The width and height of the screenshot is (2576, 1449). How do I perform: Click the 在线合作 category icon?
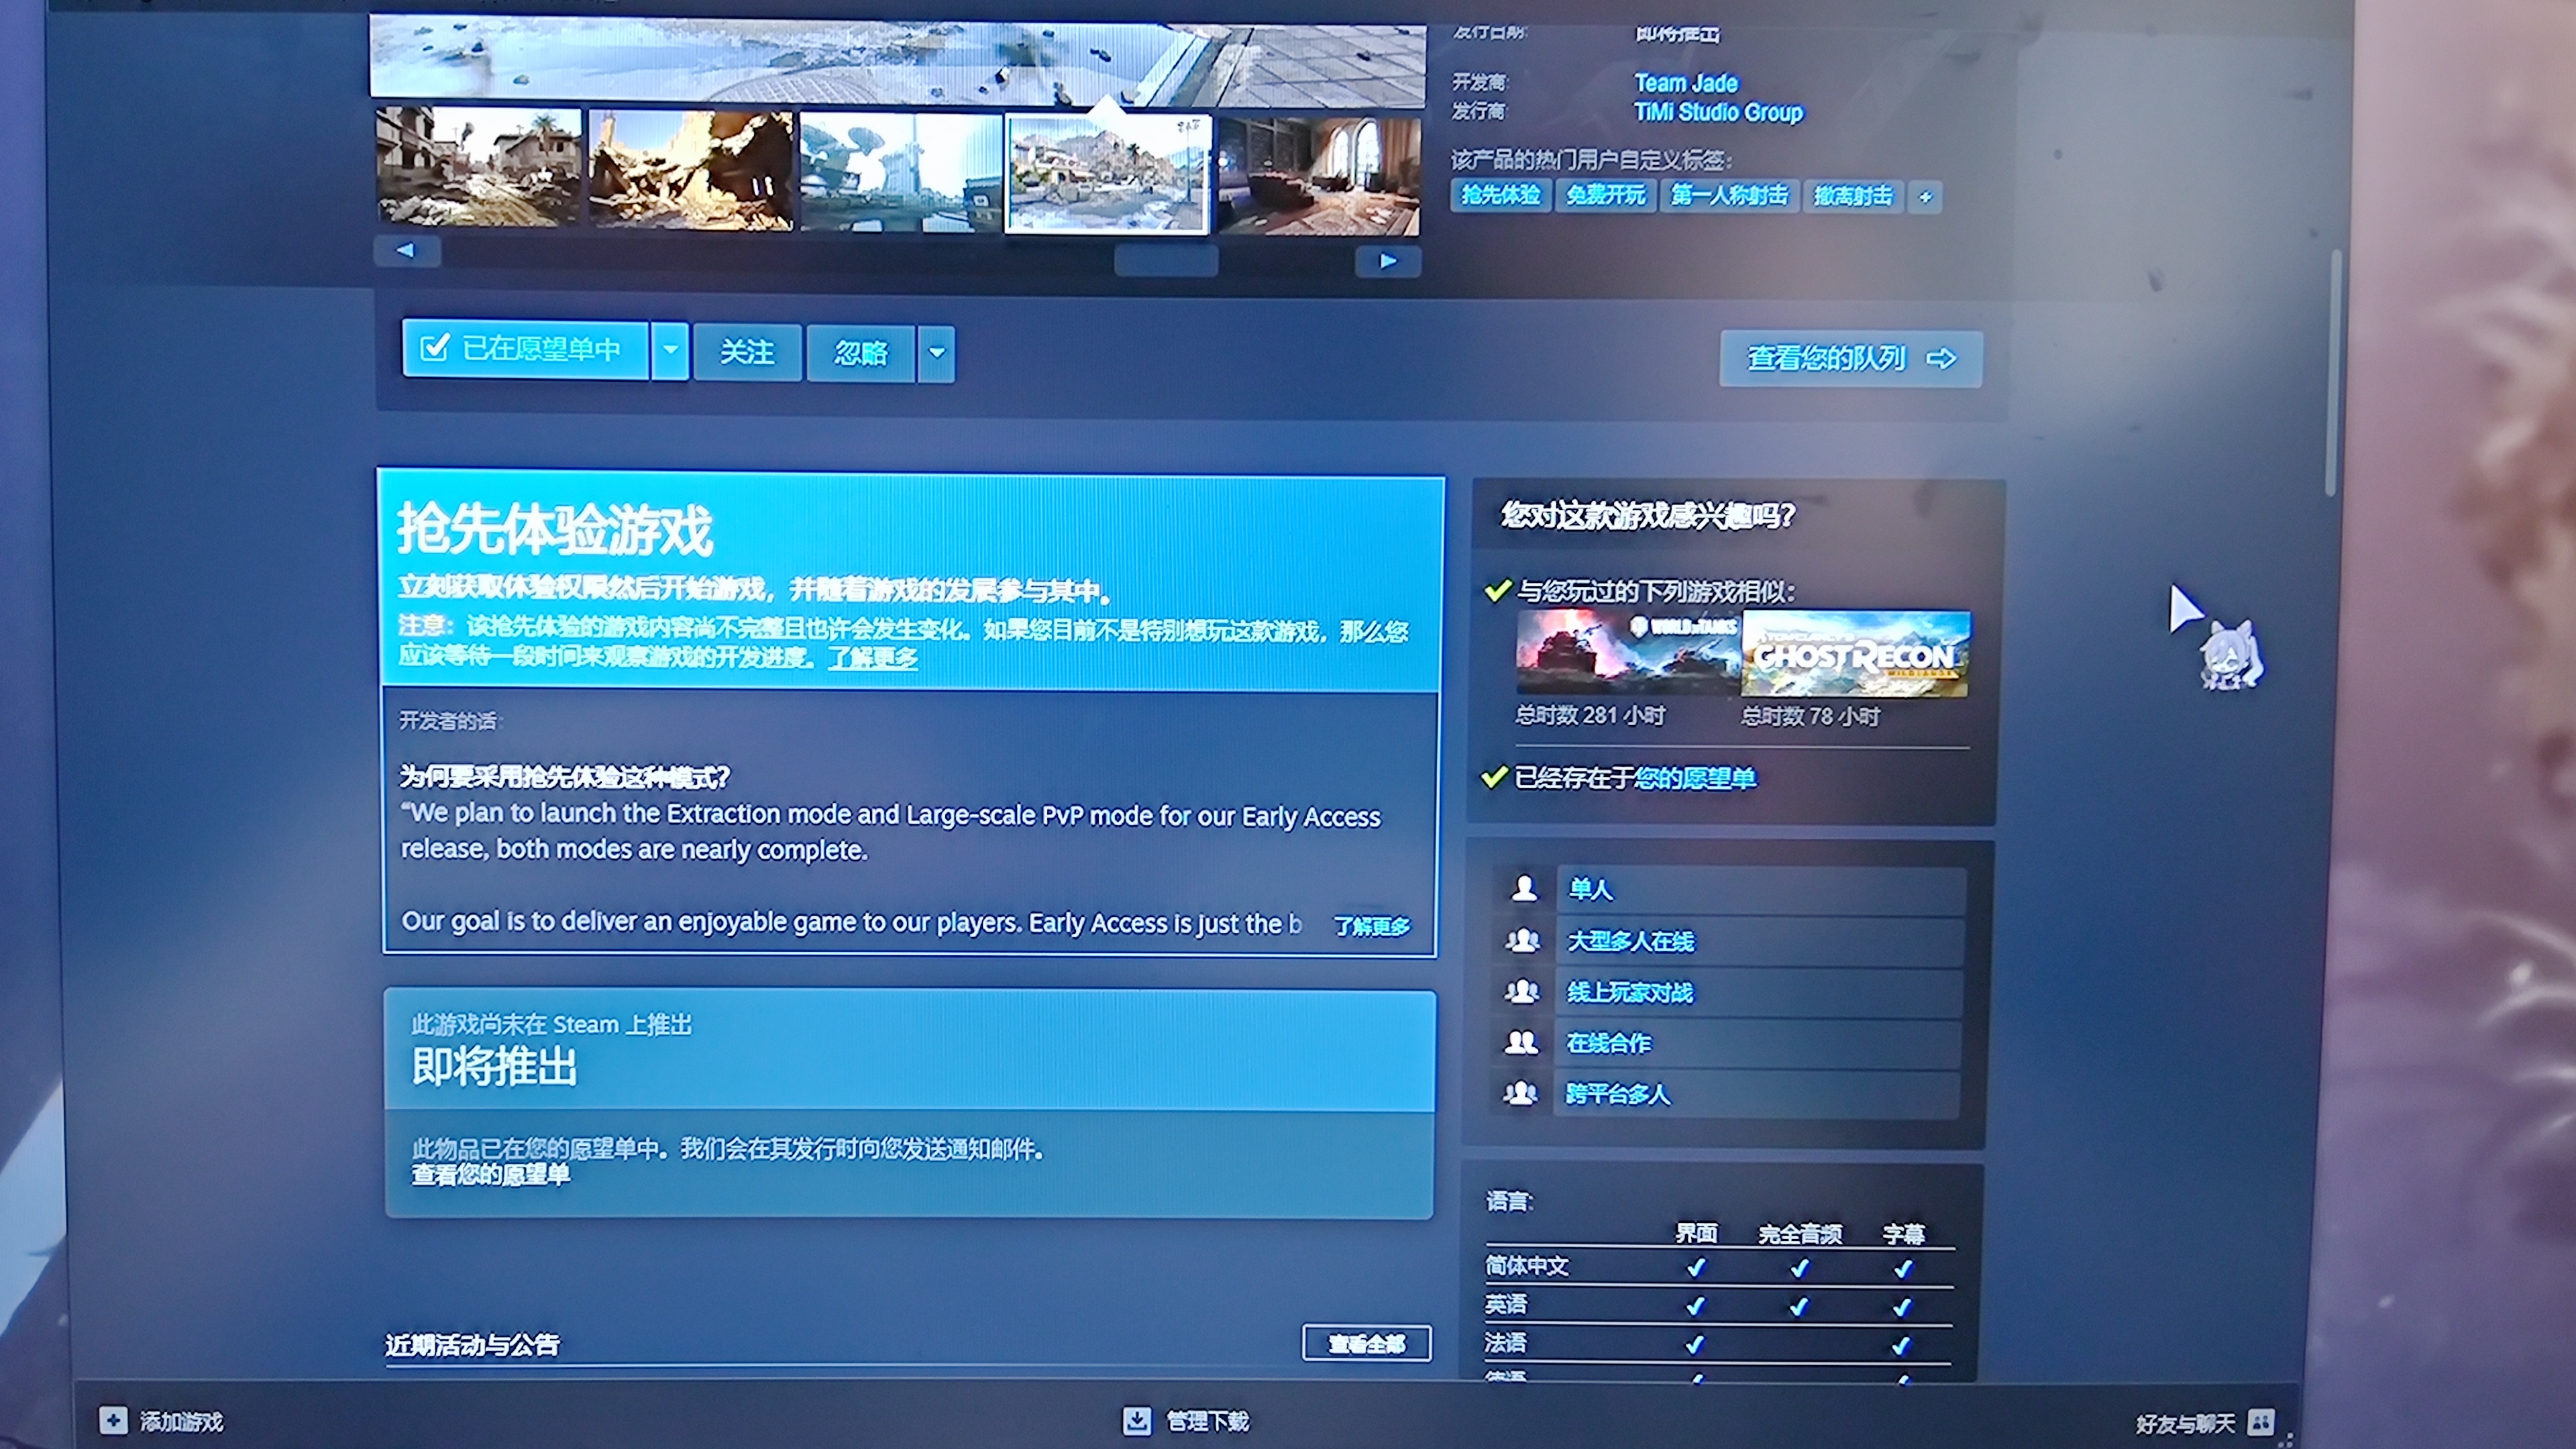(x=1521, y=1042)
